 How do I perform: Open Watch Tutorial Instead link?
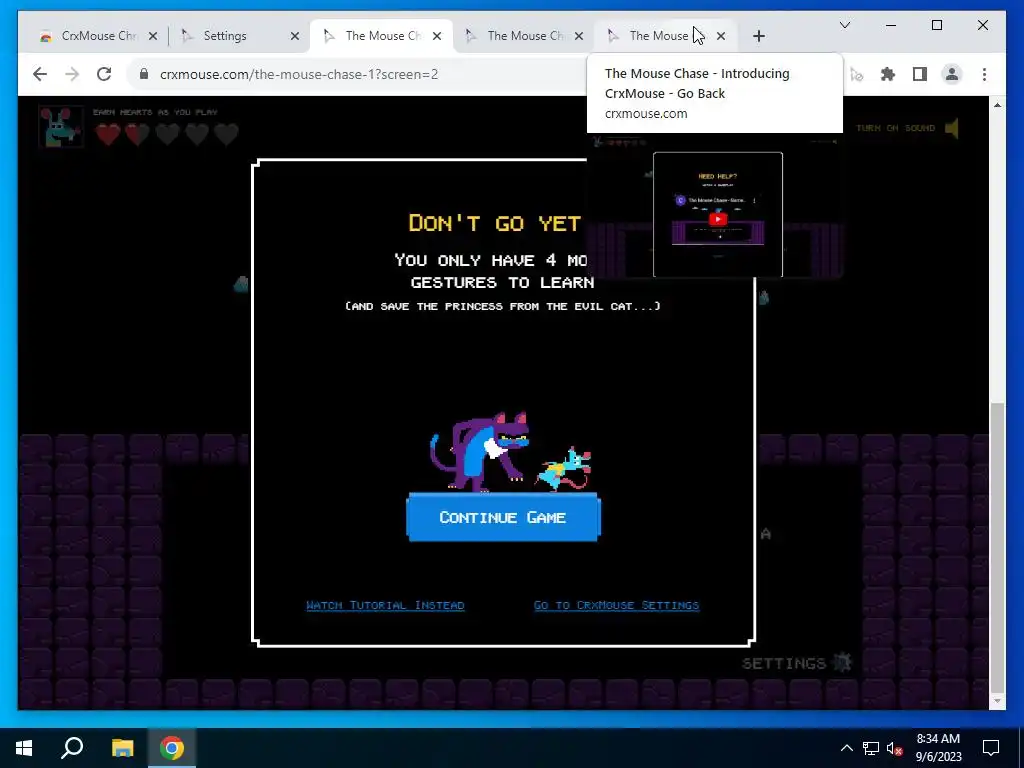pyautogui.click(x=385, y=605)
